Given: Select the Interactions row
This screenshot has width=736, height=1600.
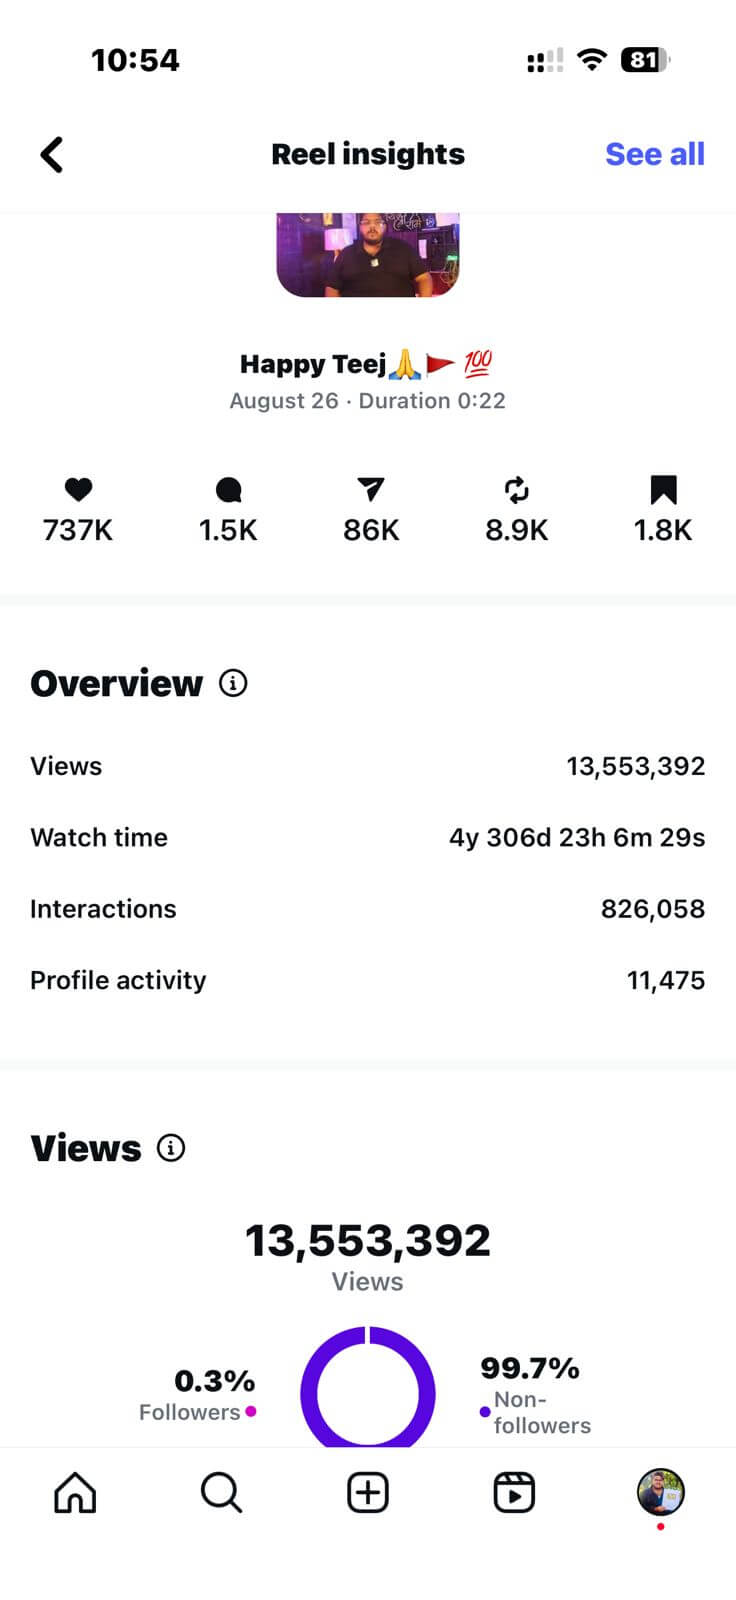Looking at the screenshot, I should (367, 909).
